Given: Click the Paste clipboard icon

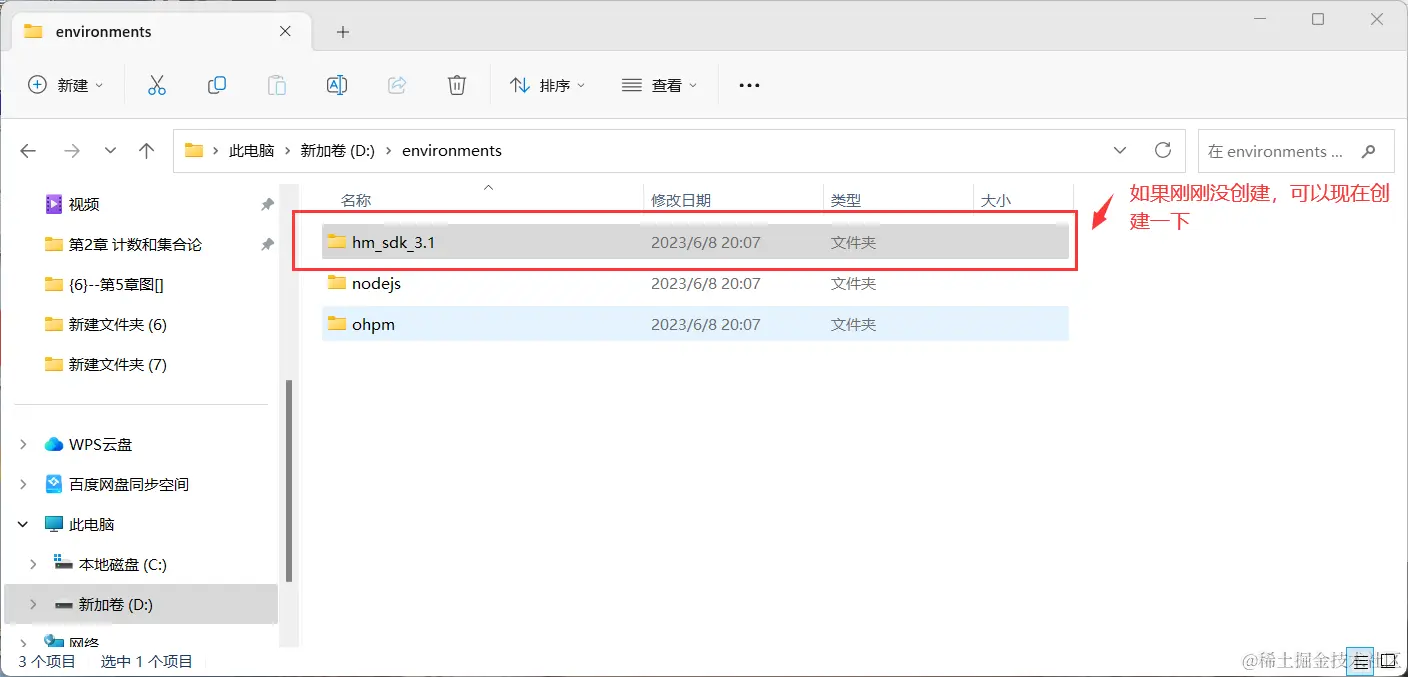Looking at the screenshot, I should [277, 85].
